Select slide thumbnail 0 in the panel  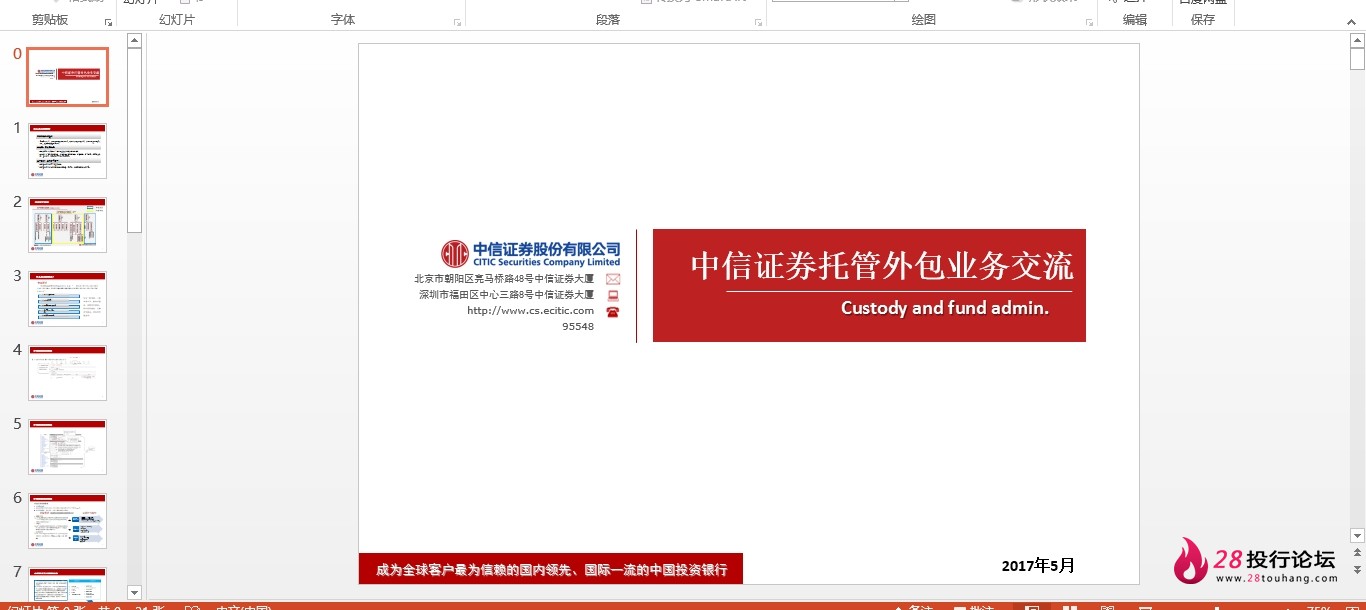click(x=67, y=77)
